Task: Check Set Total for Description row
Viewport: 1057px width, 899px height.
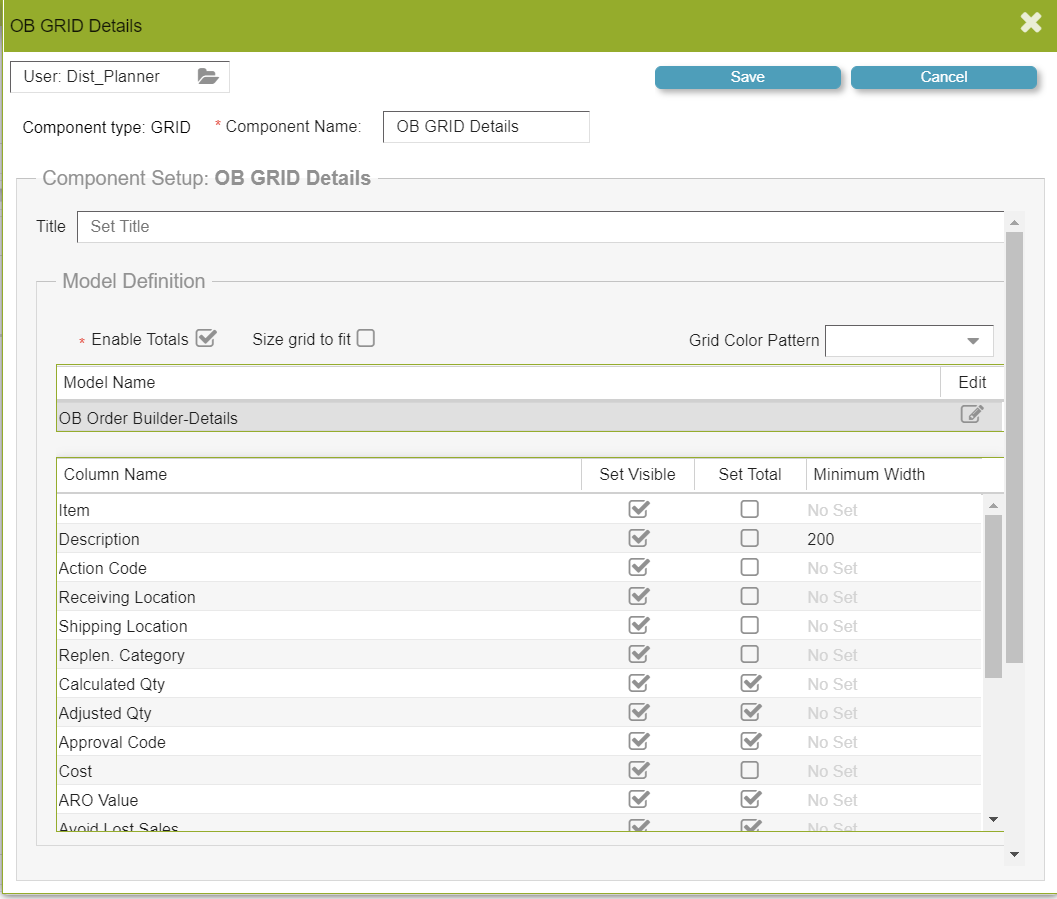Action: click(x=749, y=539)
